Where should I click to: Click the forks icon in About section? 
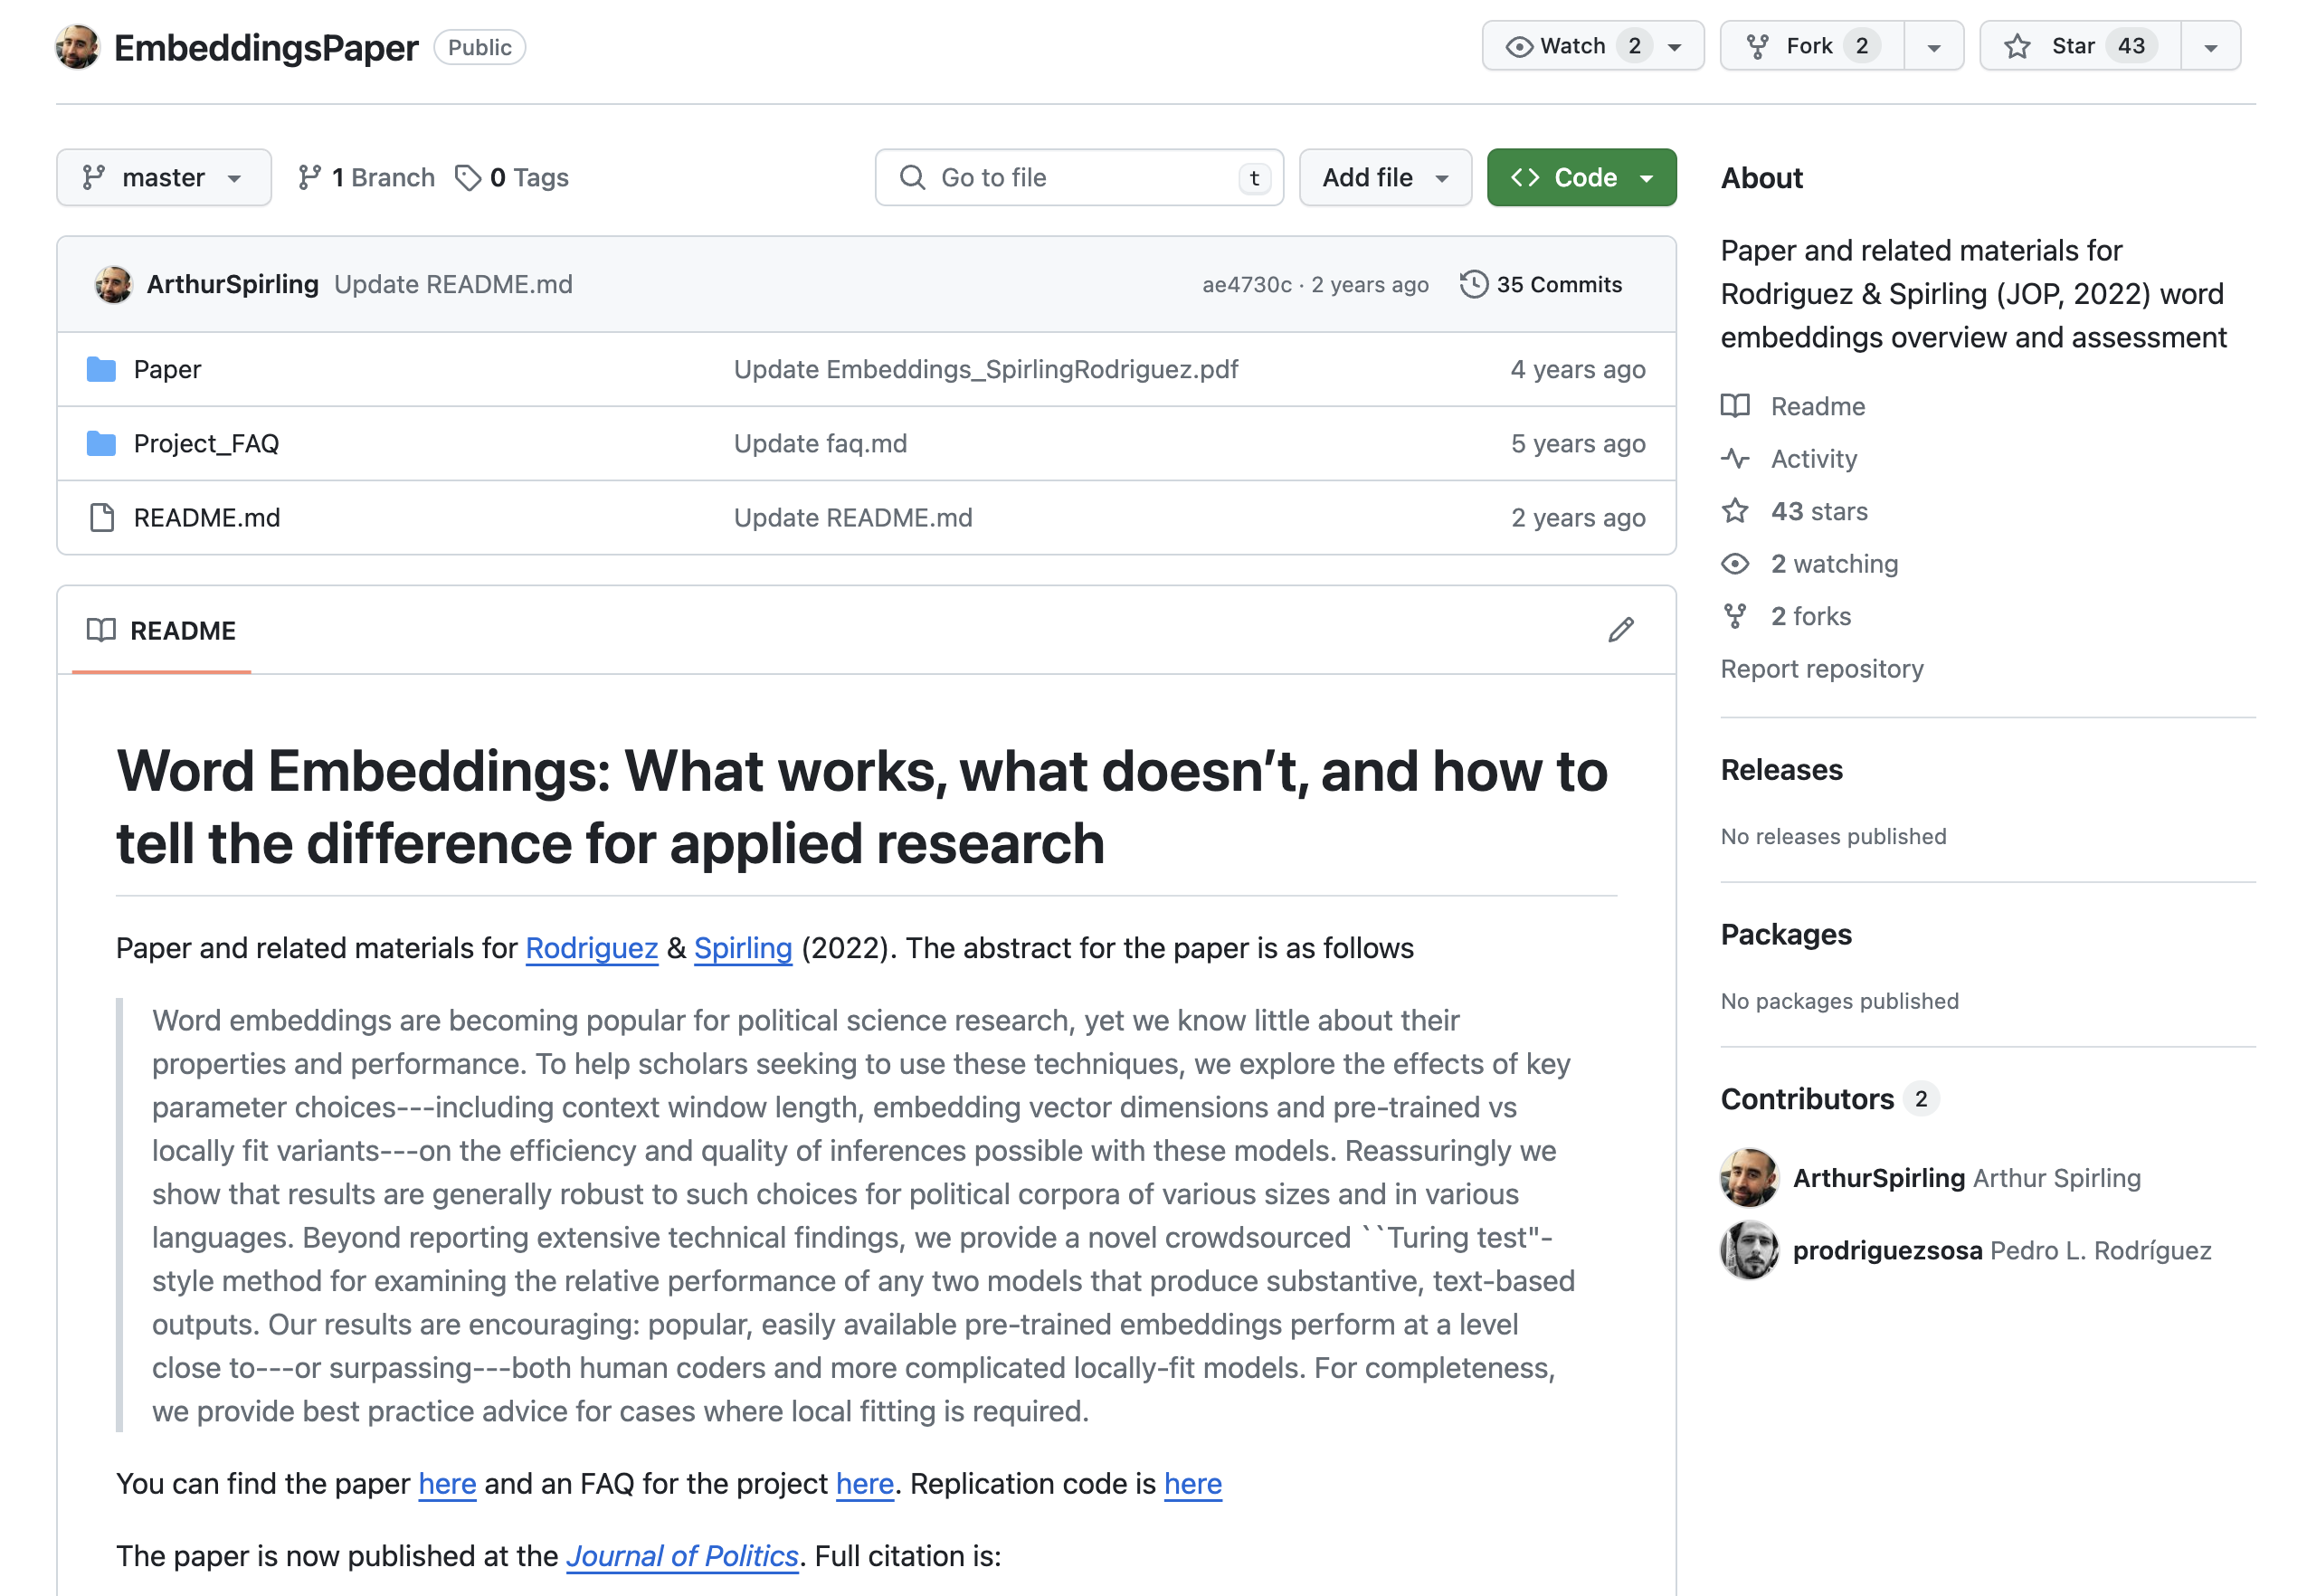coord(1735,616)
